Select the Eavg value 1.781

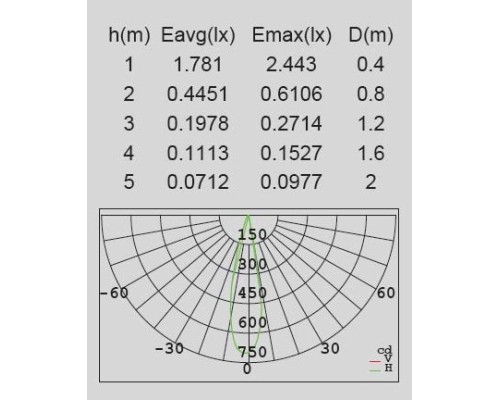click(x=198, y=65)
